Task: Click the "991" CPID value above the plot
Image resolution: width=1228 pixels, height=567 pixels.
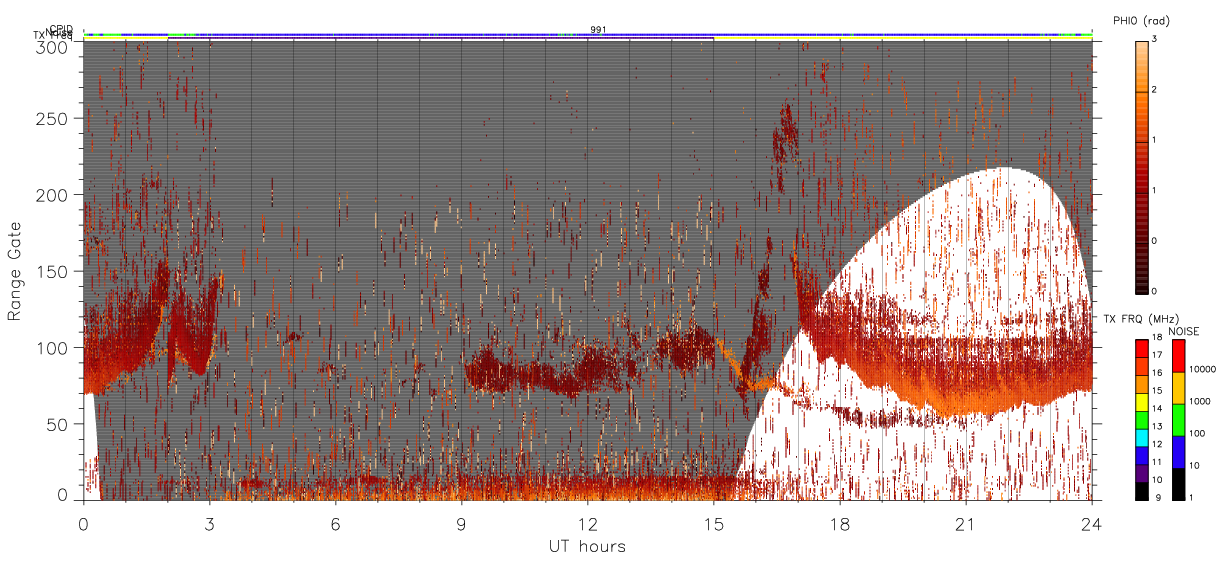Action: [x=598, y=29]
